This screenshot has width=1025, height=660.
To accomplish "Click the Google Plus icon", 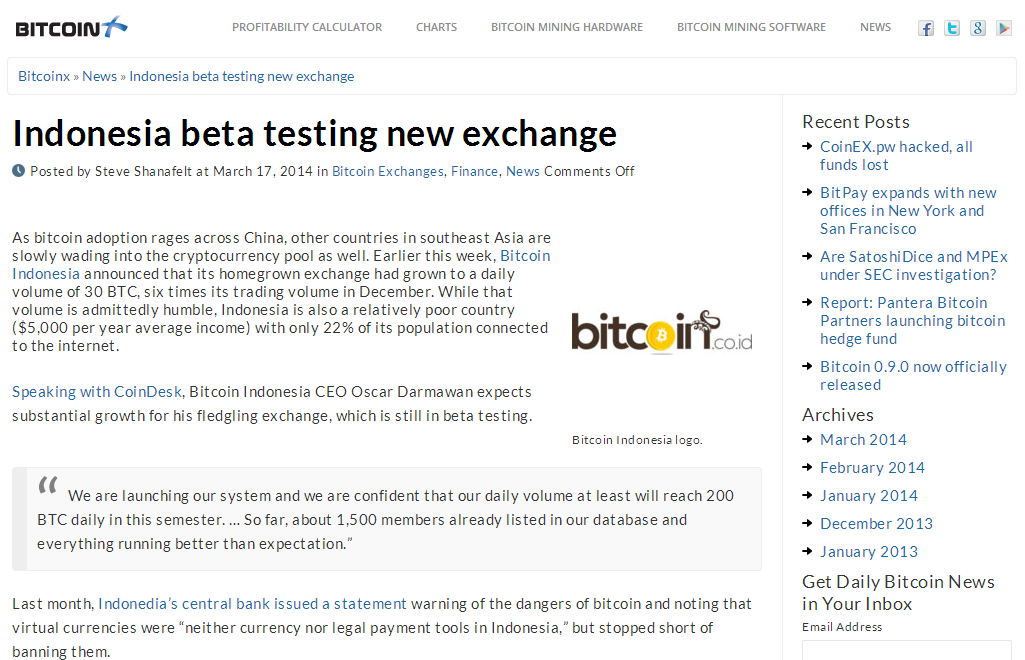I will click(x=978, y=28).
